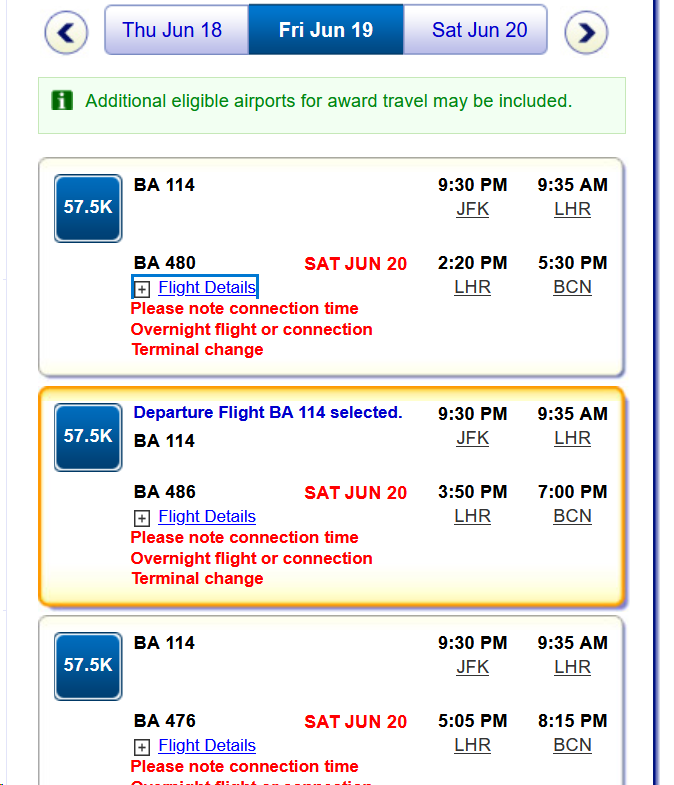Select the 57.5K award for BA 476 itinerary
Screen dimensions: 674x785
[x=88, y=666]
